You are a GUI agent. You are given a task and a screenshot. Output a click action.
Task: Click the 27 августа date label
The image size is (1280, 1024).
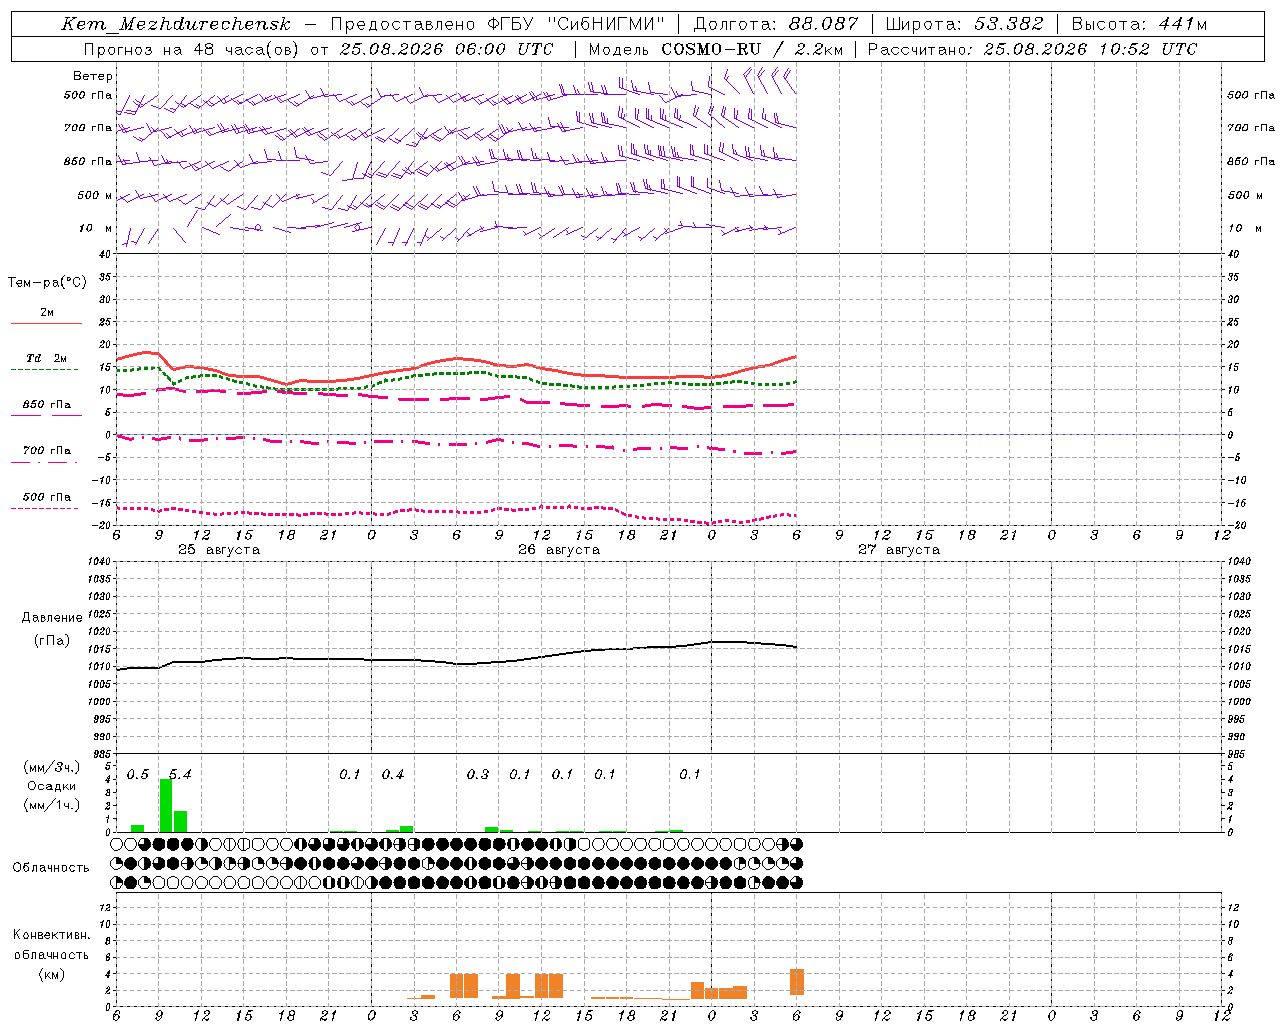[899, 550]
